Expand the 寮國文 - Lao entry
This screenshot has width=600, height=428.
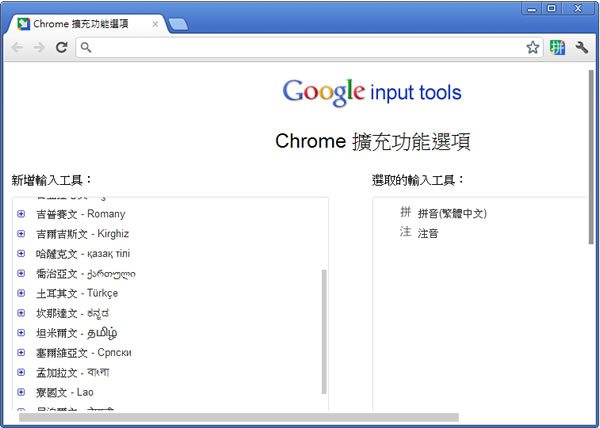[x=21, y=392]
